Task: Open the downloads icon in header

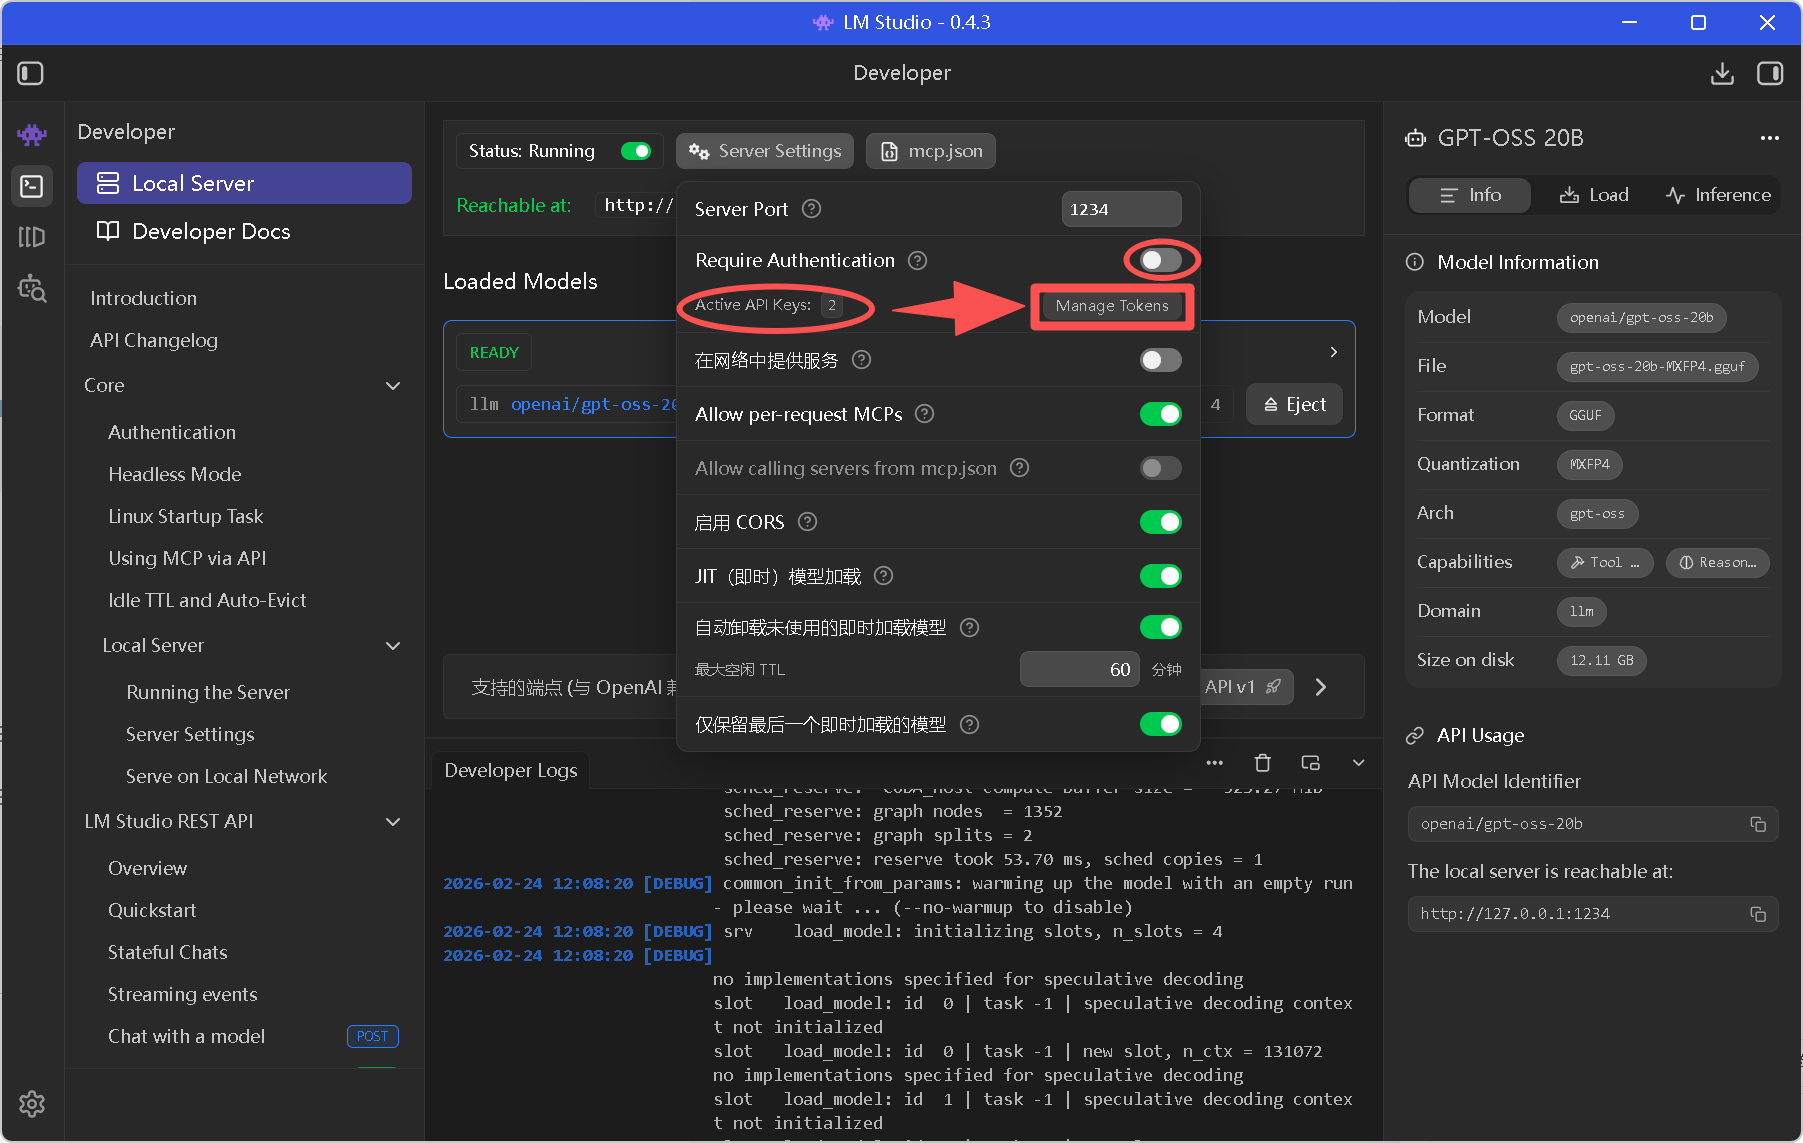Action: click(1722, 73)
